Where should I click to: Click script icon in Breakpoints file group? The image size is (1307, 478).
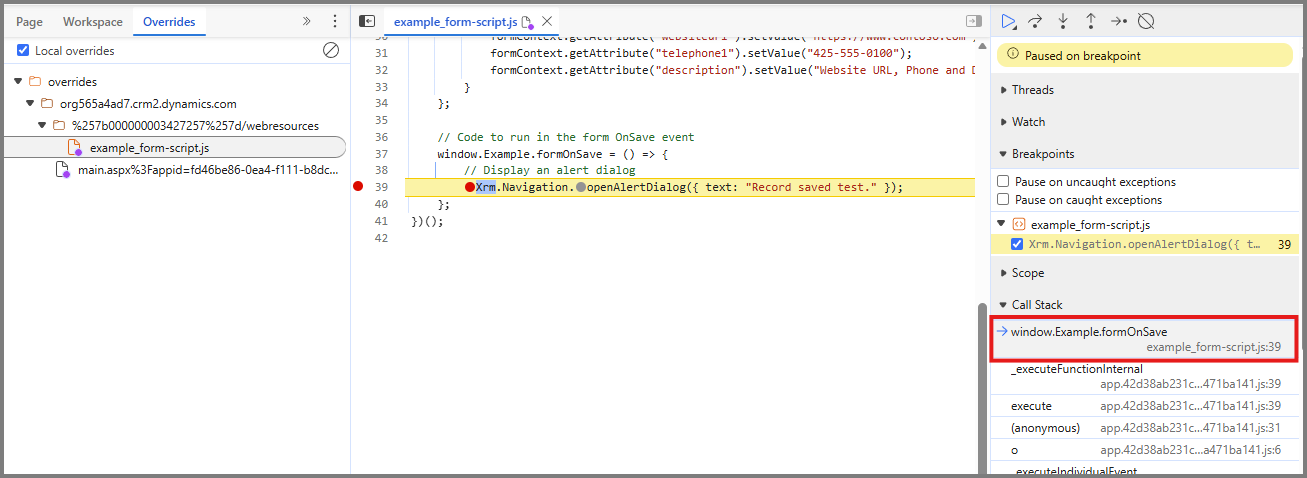tap(1019, 225)
